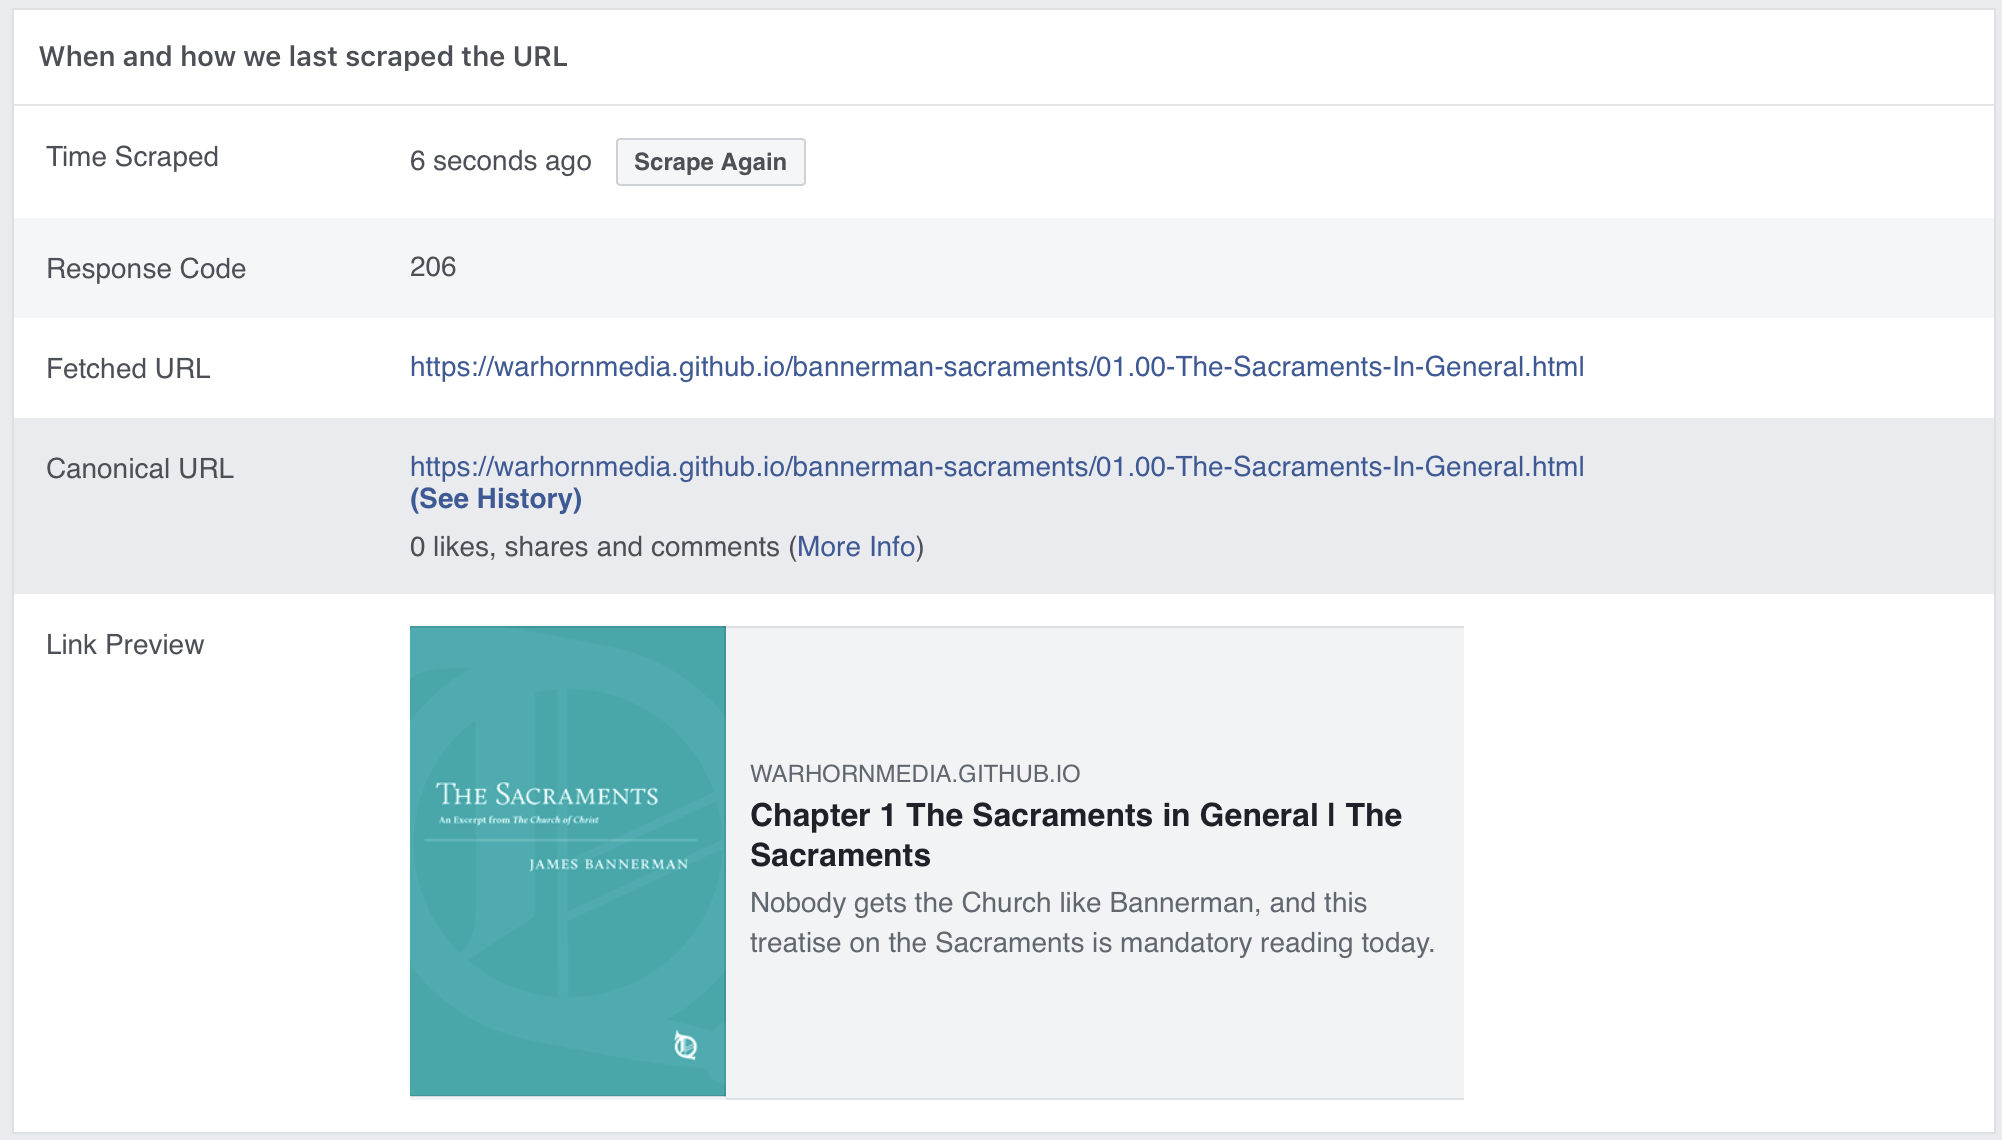Image resolution: width=2002 pixels, height=1140 pixels.
Task: Click the Fetched URL label
Action: pos(128,369)
